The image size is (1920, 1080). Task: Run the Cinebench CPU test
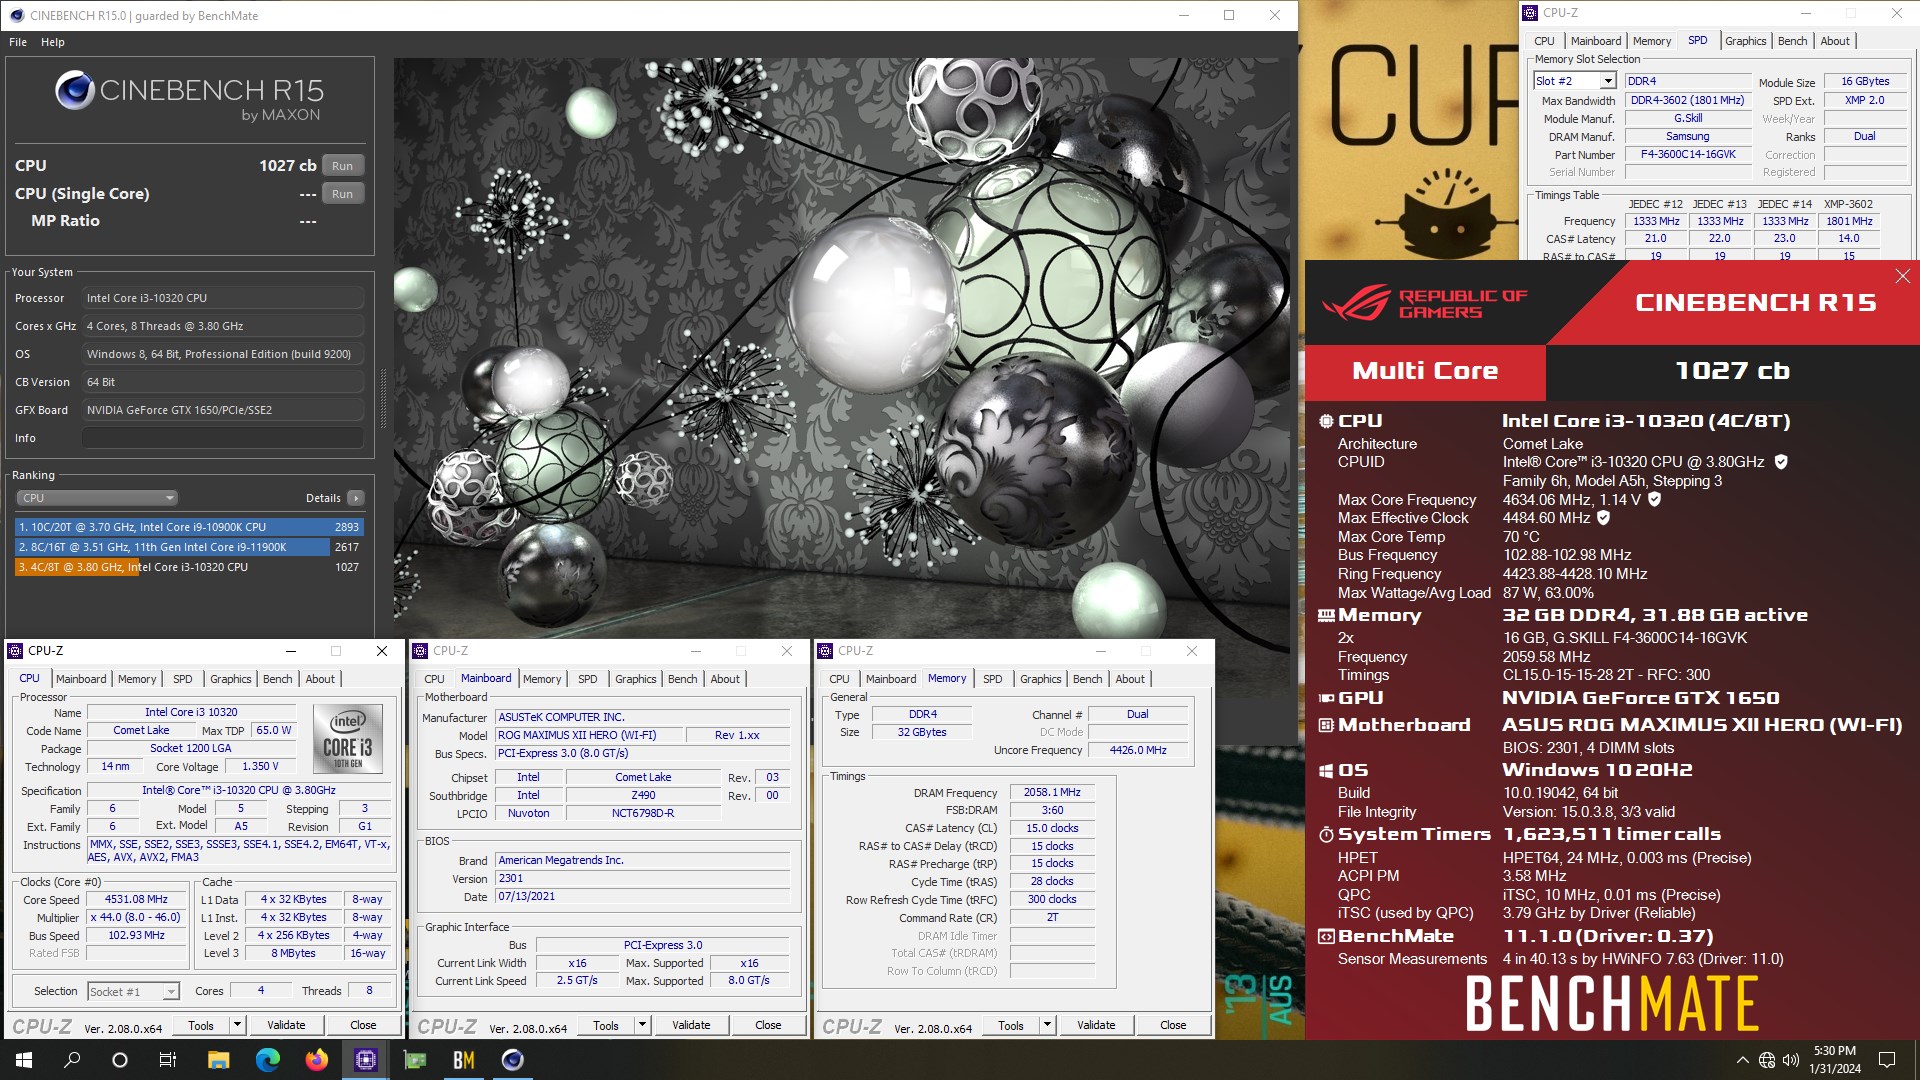click(x=342, y=166)
